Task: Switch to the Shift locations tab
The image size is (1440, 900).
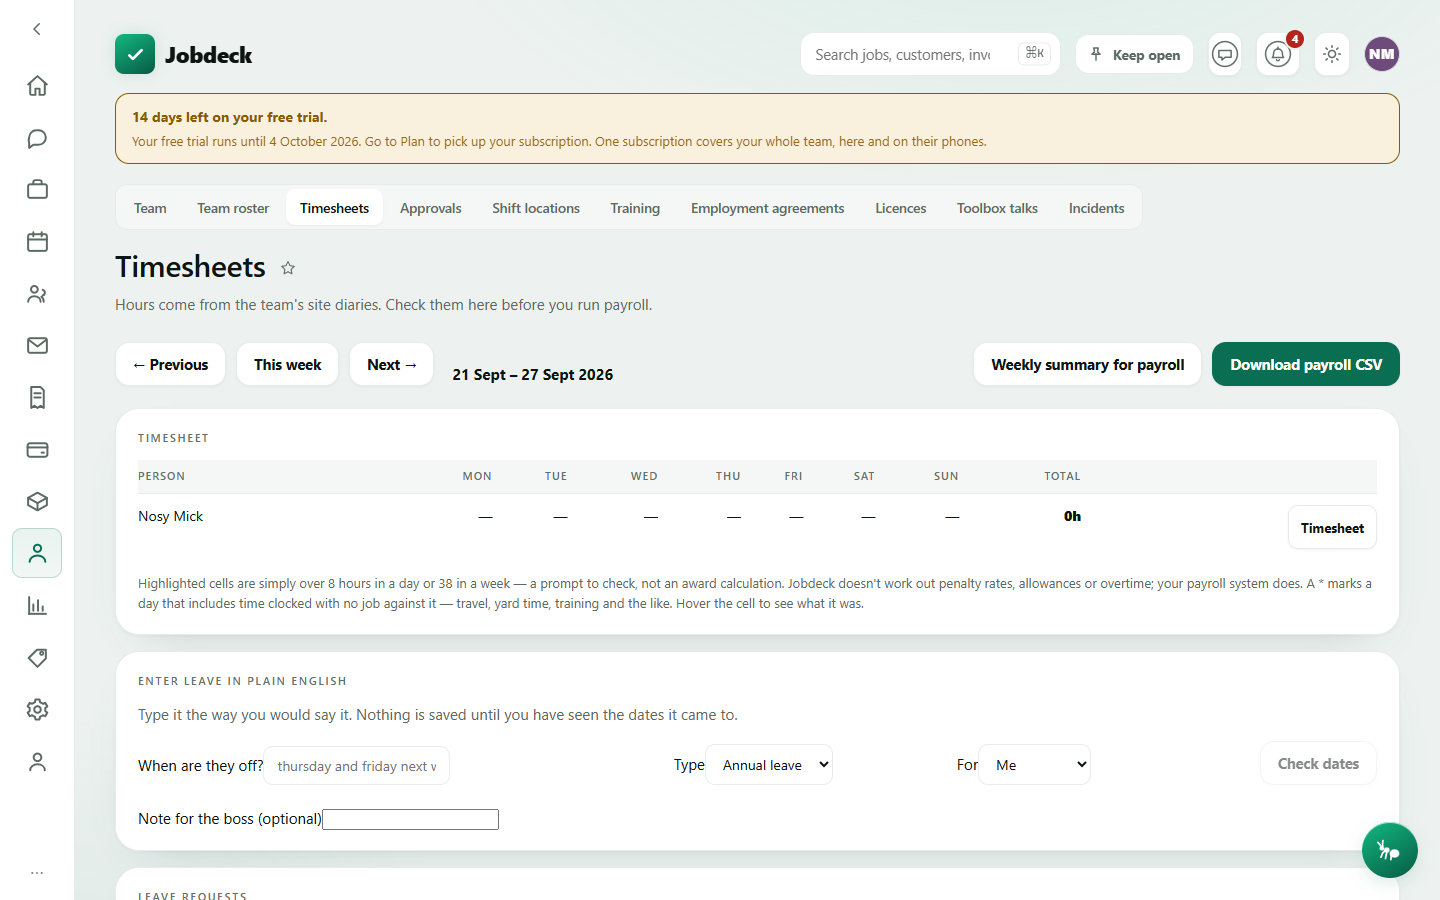Action: pos(536,208)
